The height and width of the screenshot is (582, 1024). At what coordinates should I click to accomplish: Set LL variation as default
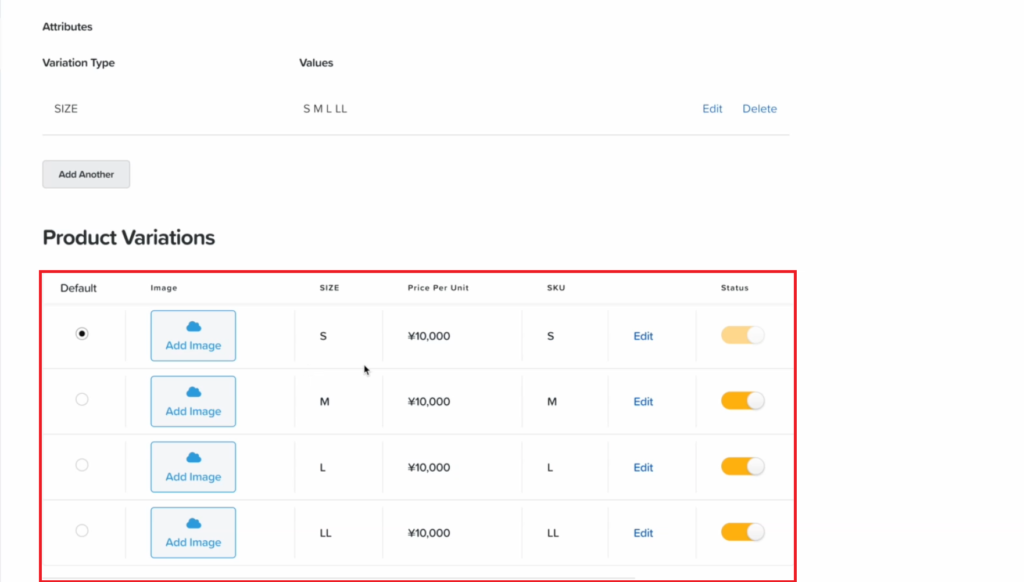point(82,530)
